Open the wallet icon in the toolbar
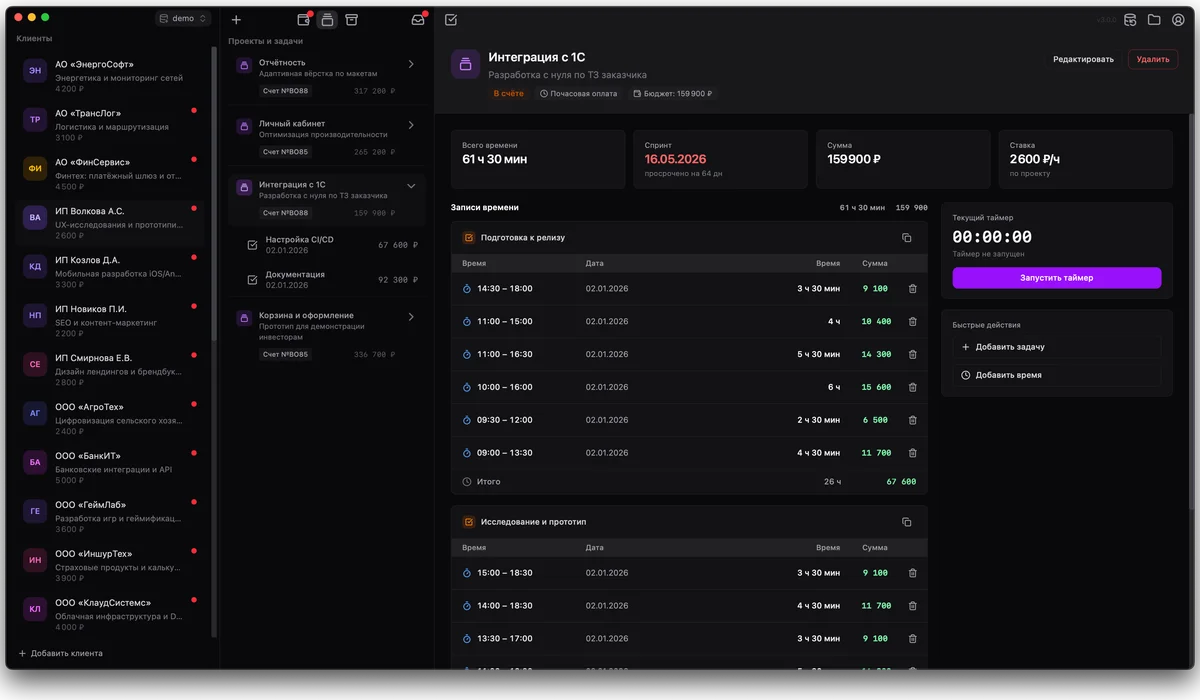 (x=304, y=19)
